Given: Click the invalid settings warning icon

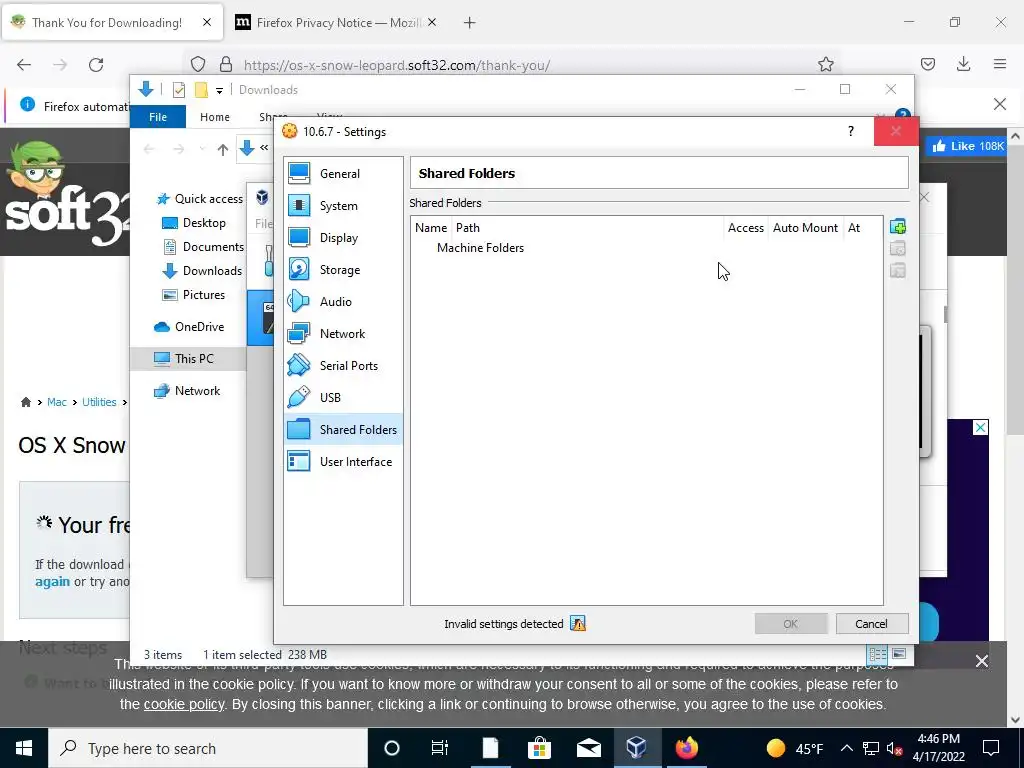Looking at the screenshot, I should tap(578, 624).
